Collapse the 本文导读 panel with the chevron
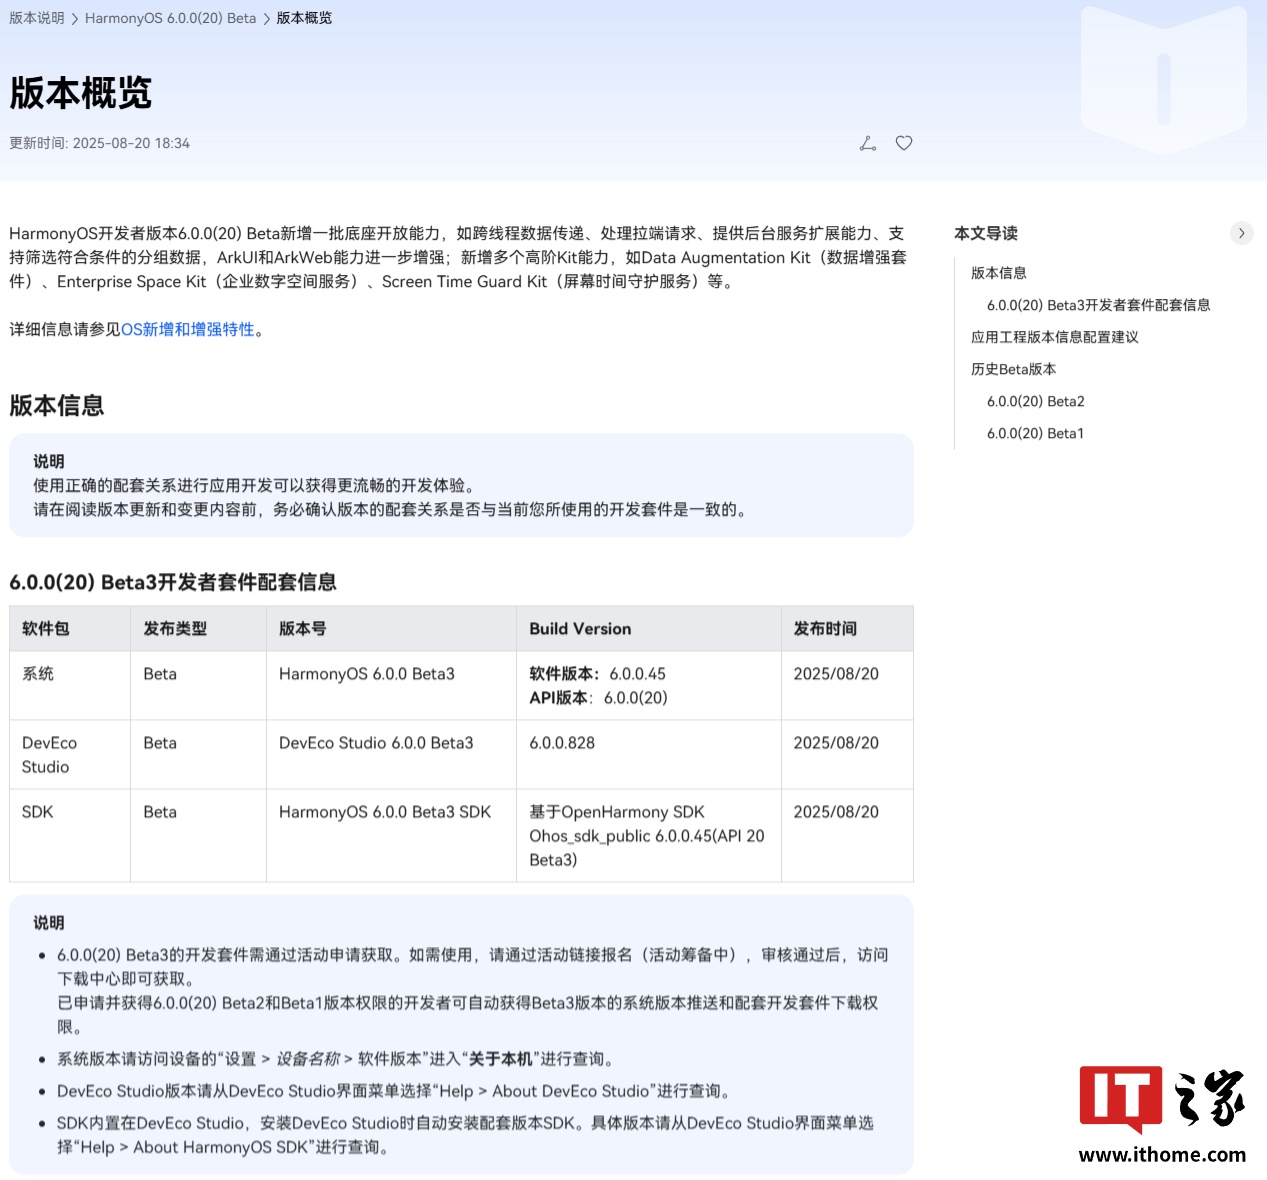 1241,233
